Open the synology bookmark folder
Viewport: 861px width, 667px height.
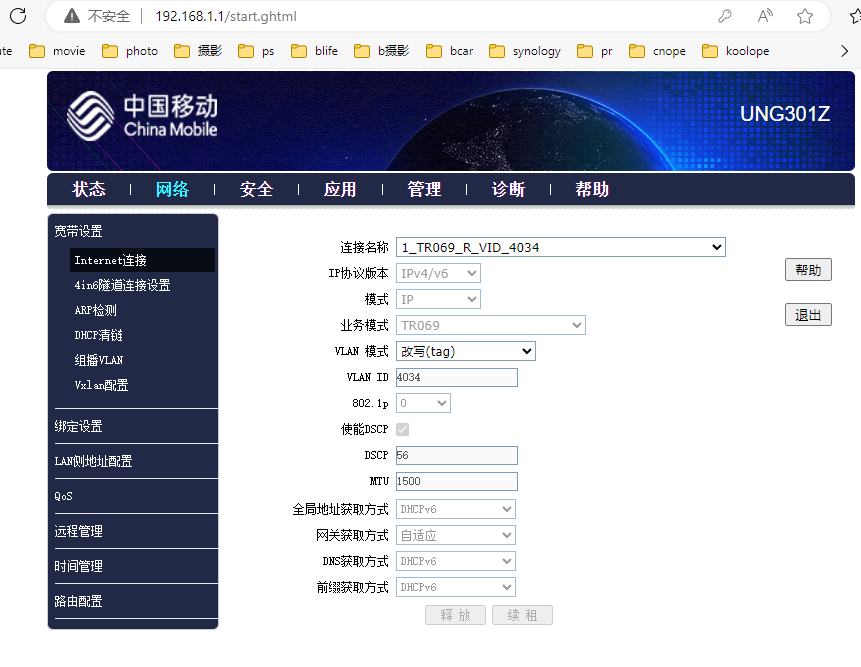(525, 51)
